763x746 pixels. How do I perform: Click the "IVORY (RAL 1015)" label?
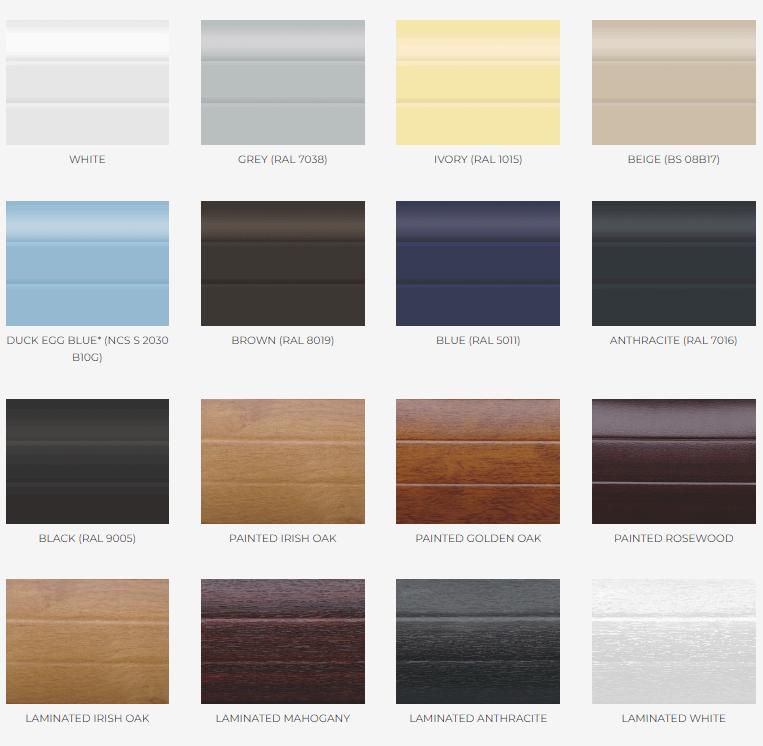(x=478, y=159)
